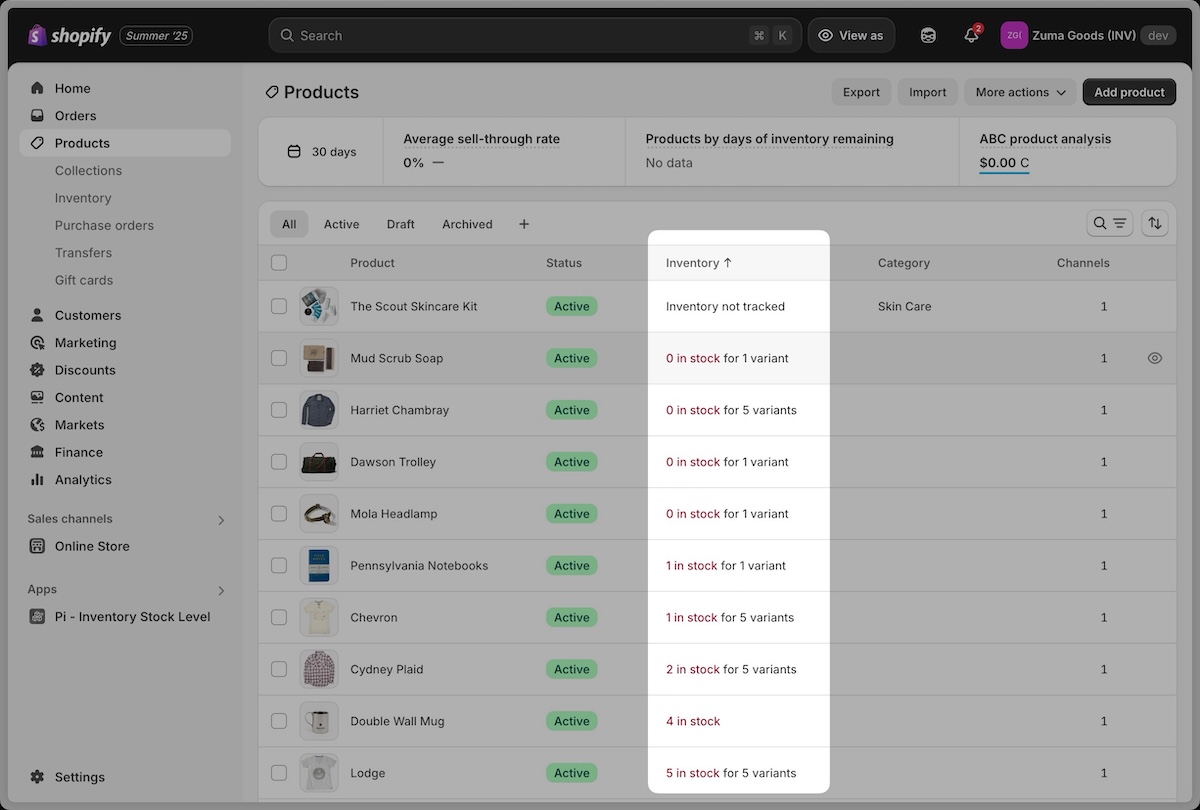Switch to the Draft tab
Viewport: 1200px width, 810px height.
pyautogui.click(x=400, y=224)
